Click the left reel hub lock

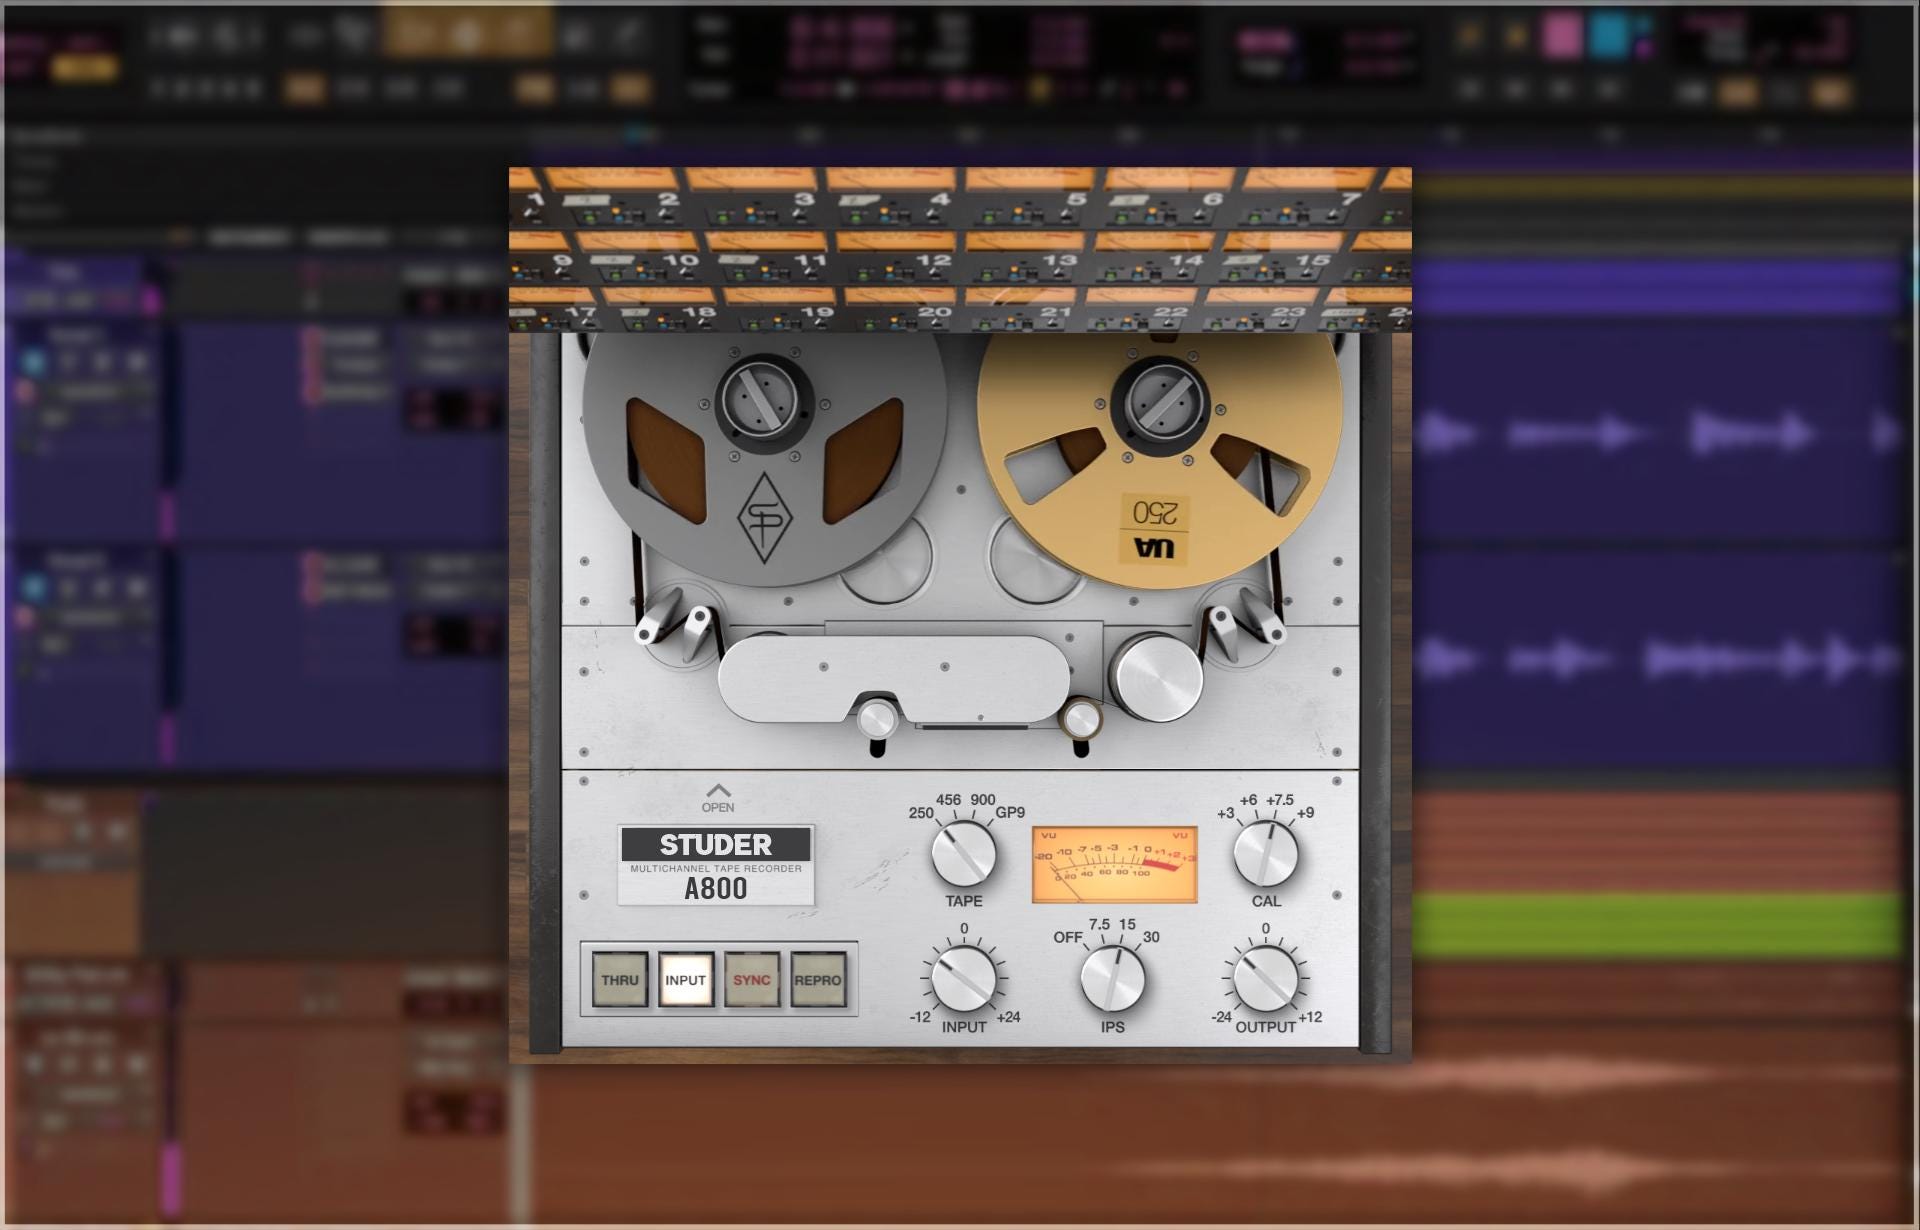click(x=765, y=402)
